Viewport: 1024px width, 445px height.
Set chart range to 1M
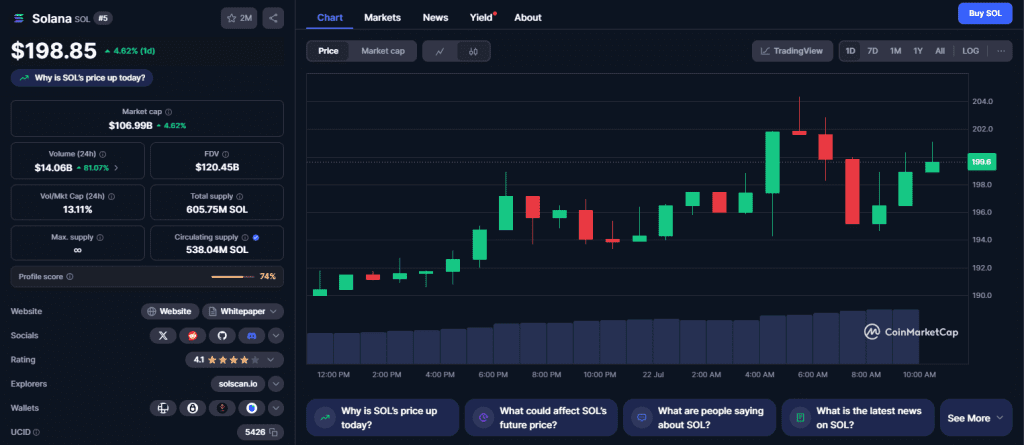(895, 51)
